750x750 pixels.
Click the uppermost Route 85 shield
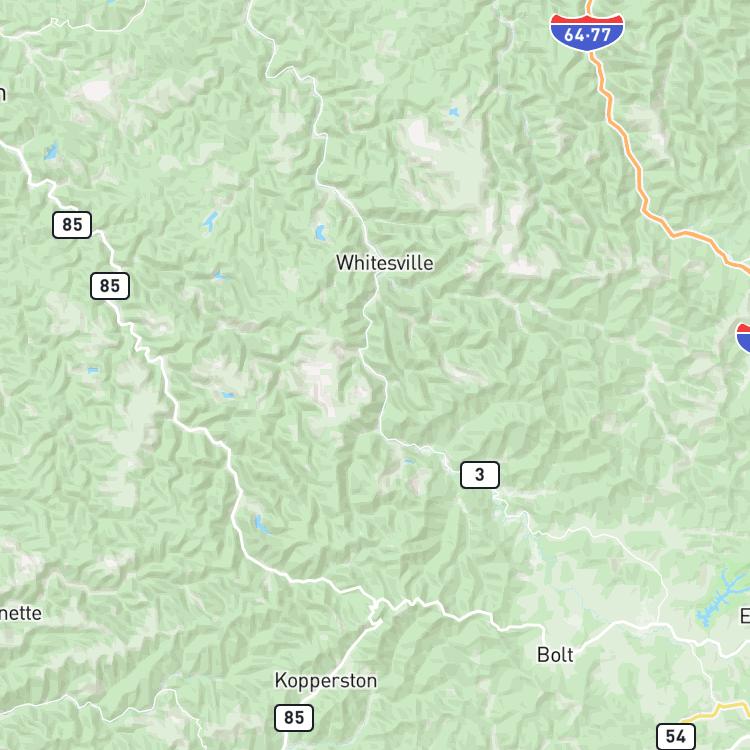pyautogui.click(x=72, y=225)
